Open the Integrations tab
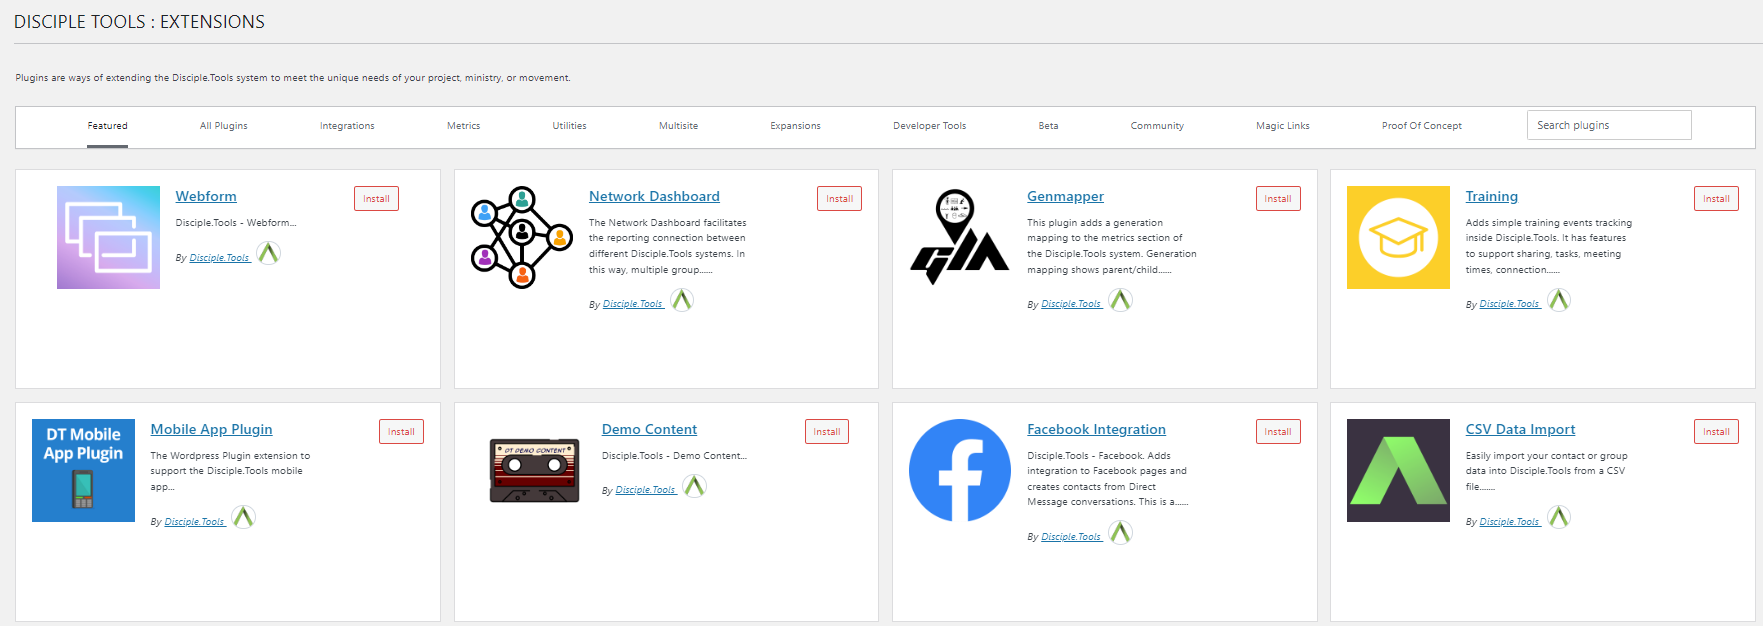 click(347, 126)
